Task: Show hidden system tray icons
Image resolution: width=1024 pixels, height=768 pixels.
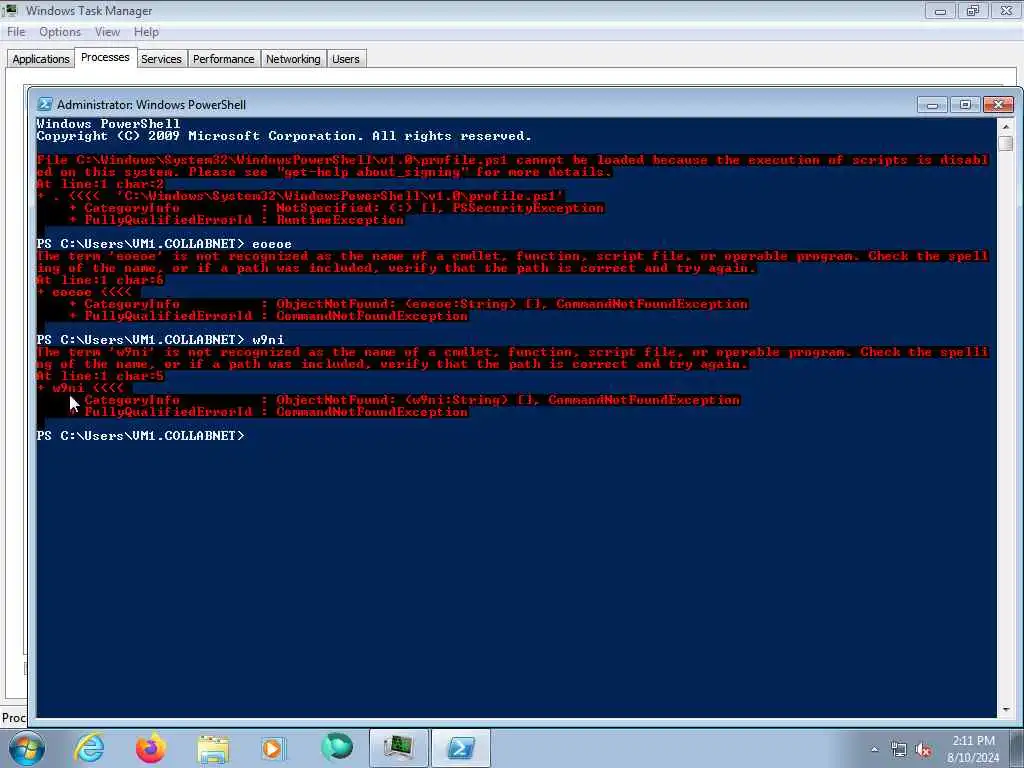Action: tap(874, 750)
